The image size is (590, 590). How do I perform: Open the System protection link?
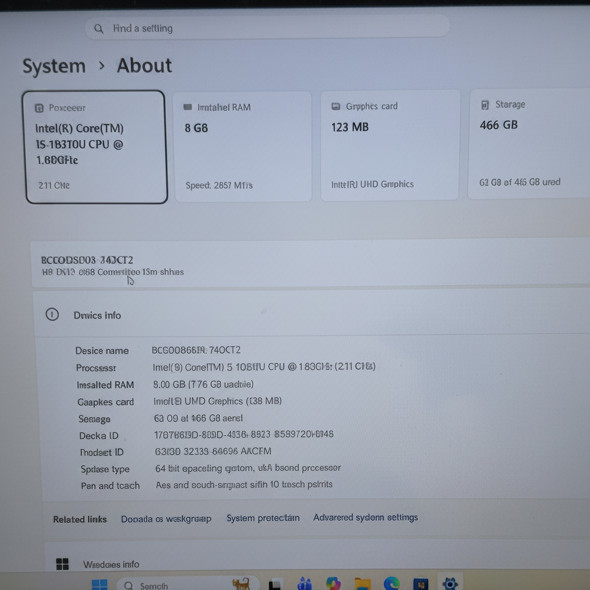click(263, 519)
